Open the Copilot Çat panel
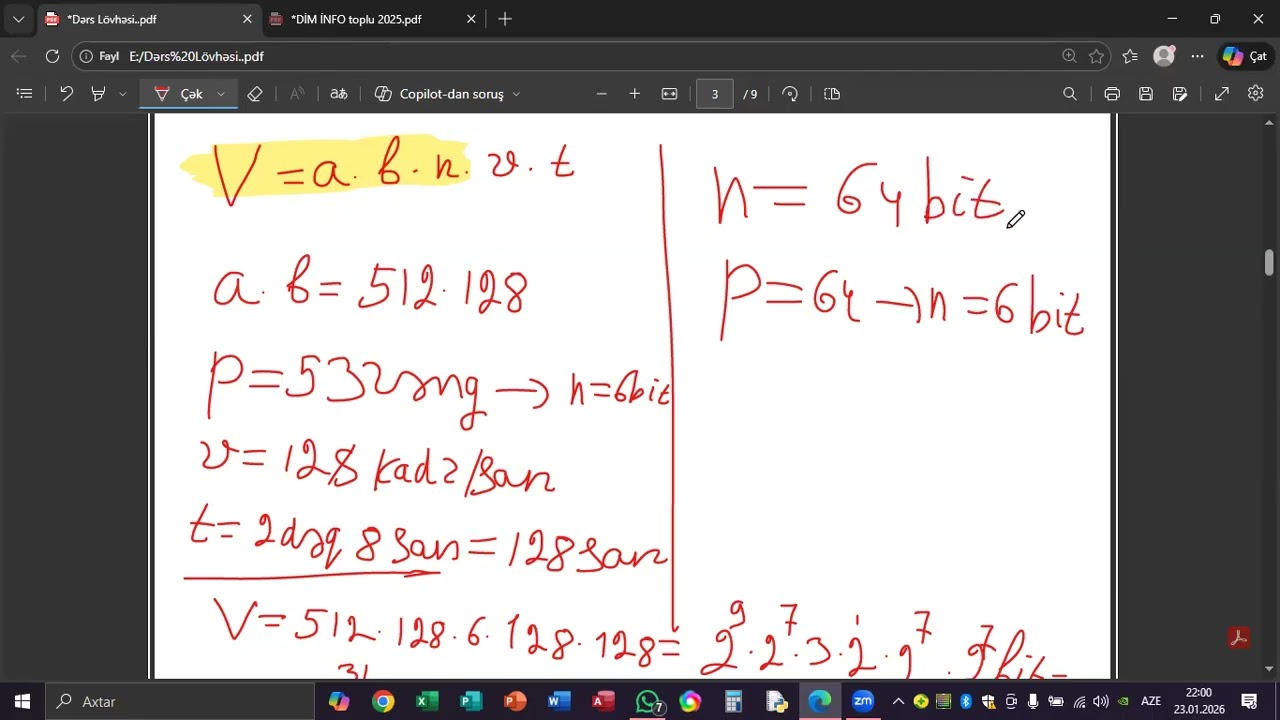 point(1246,56)
